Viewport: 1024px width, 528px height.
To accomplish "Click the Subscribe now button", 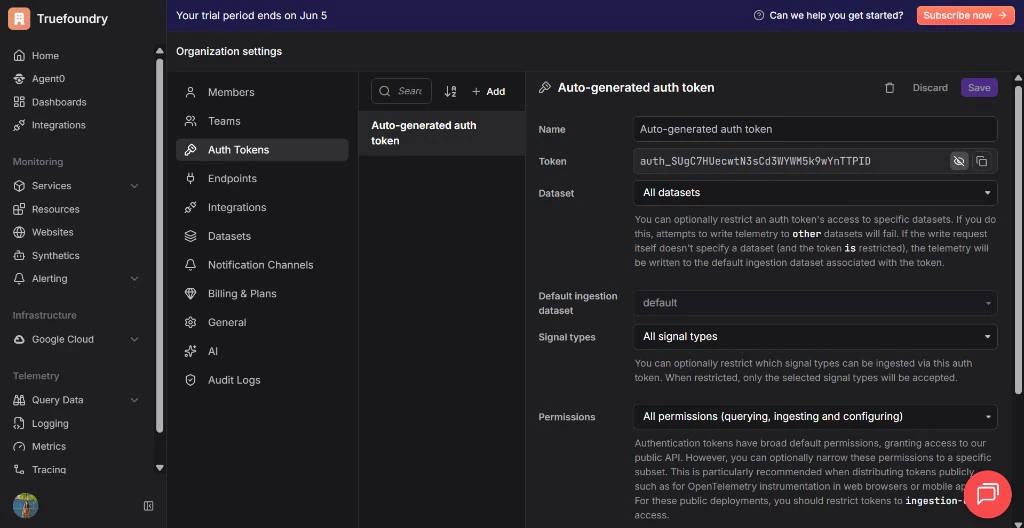I will point(965,15).
